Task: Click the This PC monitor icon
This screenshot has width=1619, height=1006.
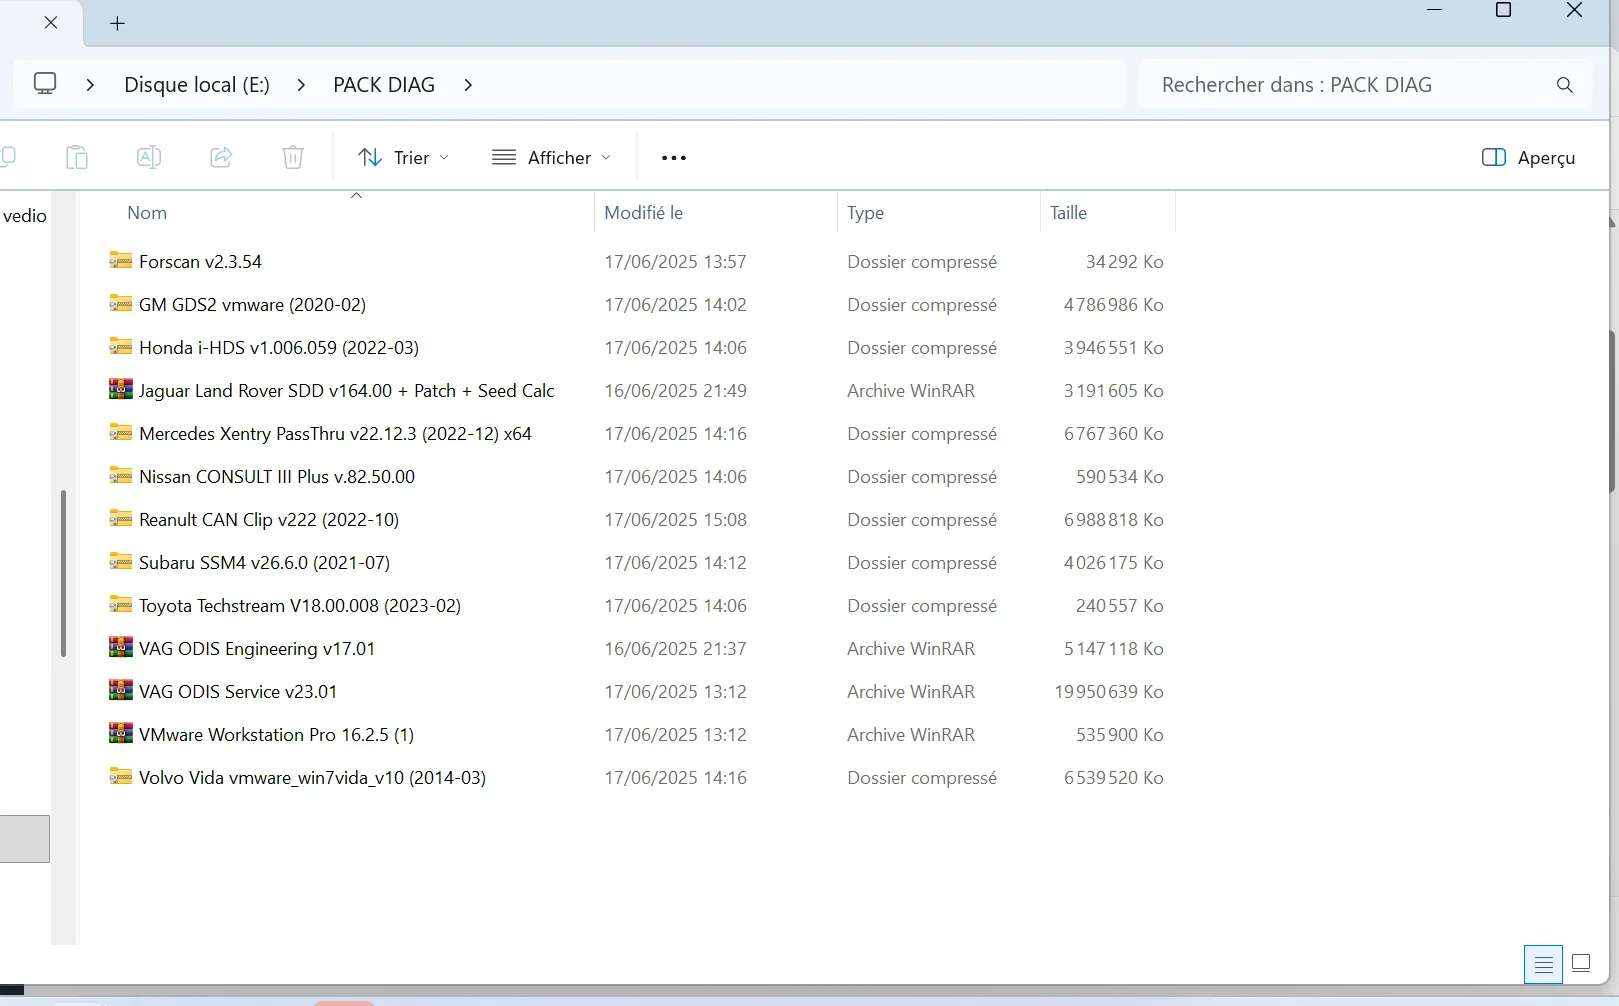Action: coord(45,84)
